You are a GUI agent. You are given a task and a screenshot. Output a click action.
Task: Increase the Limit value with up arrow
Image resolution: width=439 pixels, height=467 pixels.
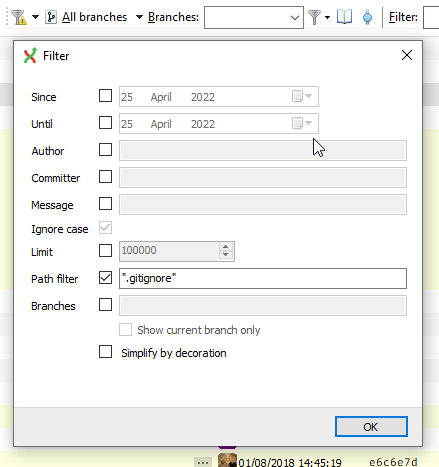(x=226, y=247)
